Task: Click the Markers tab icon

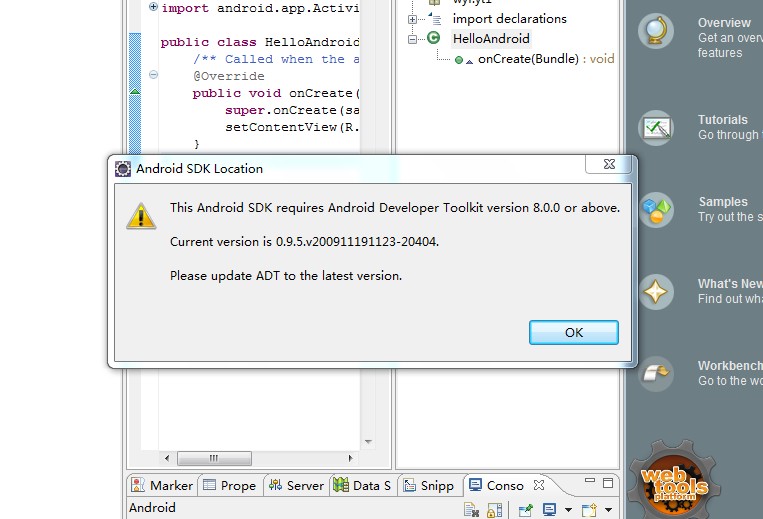Action: pyautogui.click(x=138, y=484)
